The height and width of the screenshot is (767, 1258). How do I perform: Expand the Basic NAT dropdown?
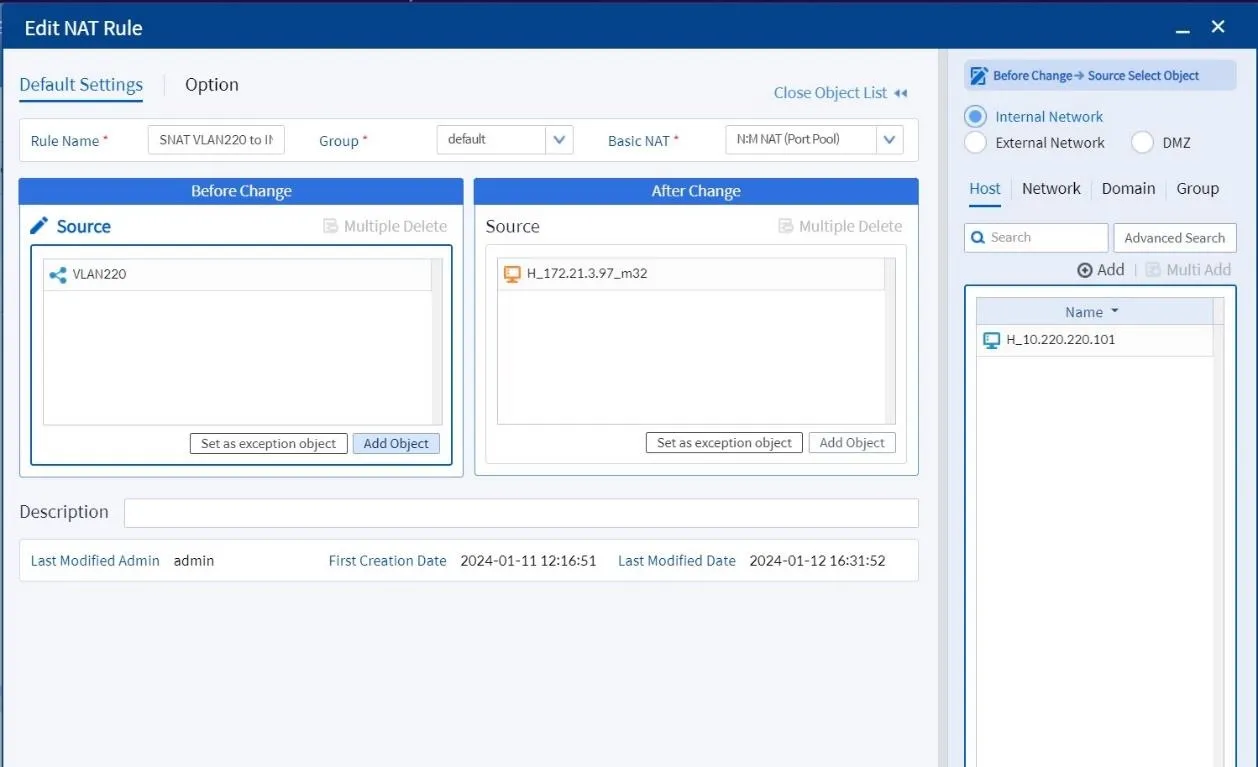click(x=889, y=140)
